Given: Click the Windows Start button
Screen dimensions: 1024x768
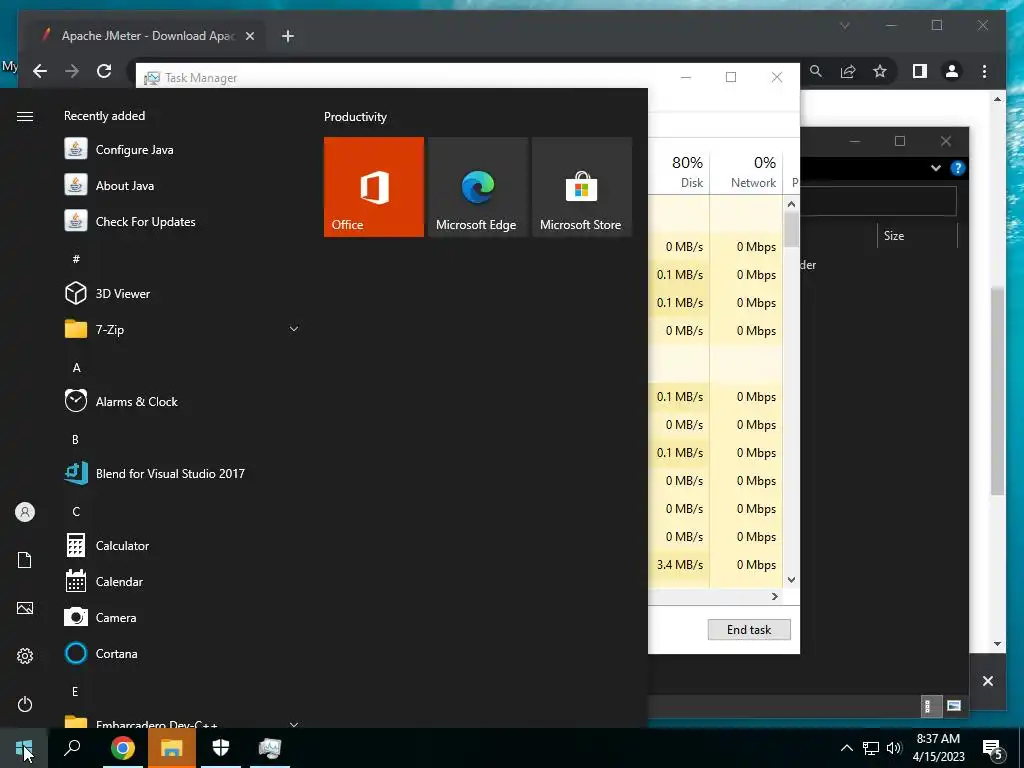Looking at the screenshot, I should click(24, 748).
